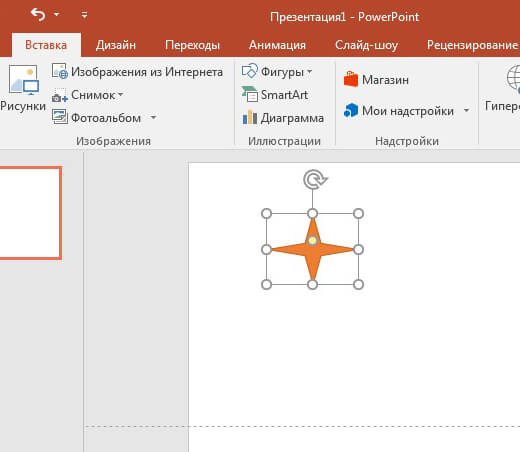Screen dimensions: 520x452
Task: Open the Переходы ribbon tab
Action: (x=192, y=45)
